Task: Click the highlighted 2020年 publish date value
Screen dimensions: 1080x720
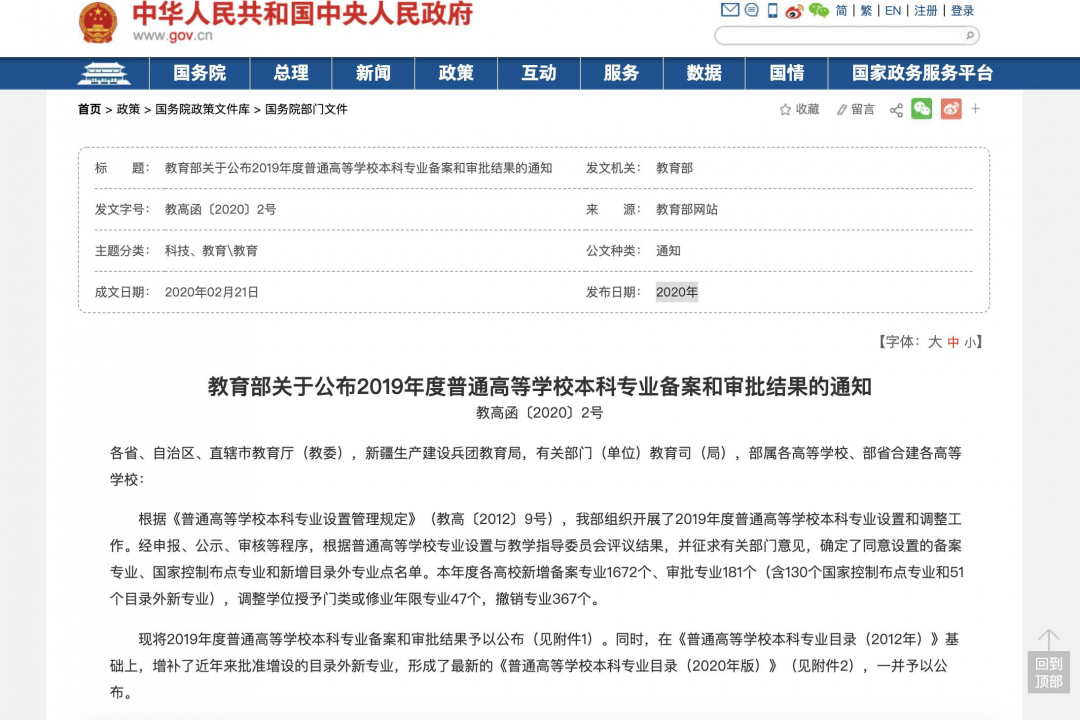Action: 677,292
